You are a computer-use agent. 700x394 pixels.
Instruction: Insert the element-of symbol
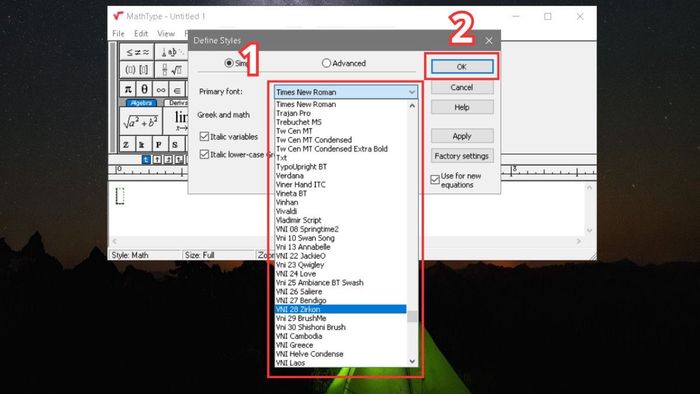(177, 89)
